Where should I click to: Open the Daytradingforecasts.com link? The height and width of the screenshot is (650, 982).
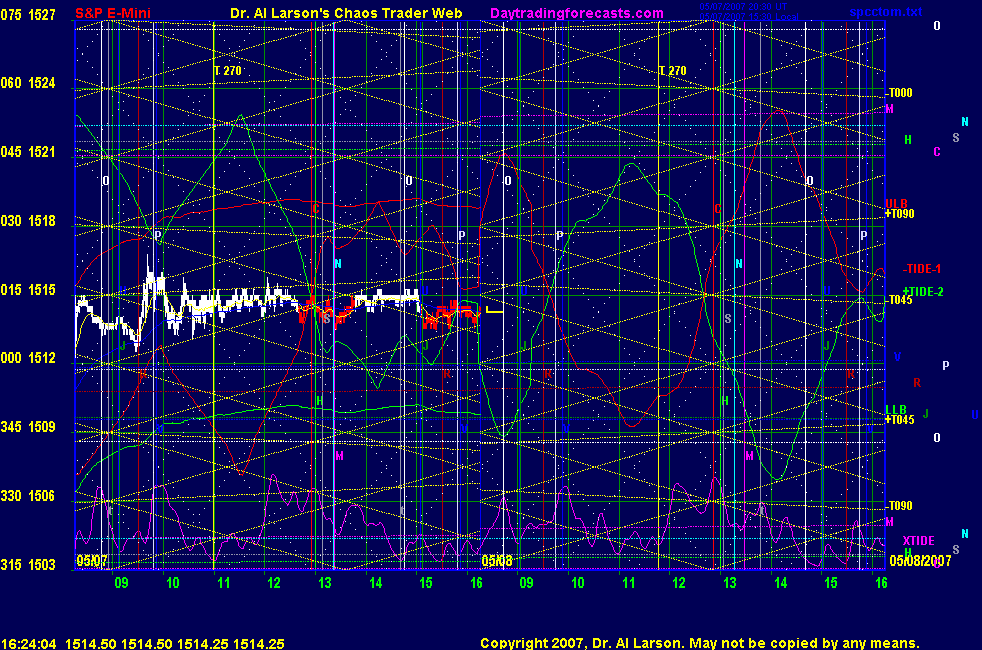[x=577, y=13]
